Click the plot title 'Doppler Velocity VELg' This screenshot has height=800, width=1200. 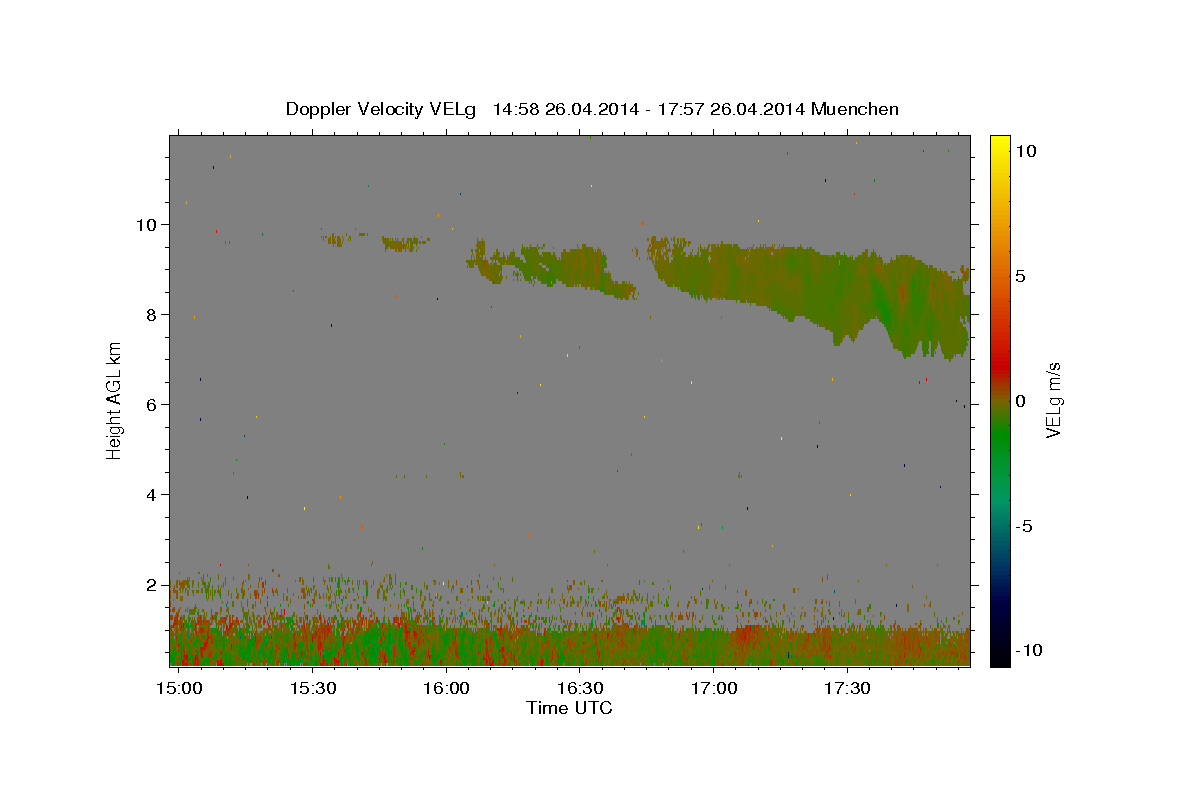[380, 109]
